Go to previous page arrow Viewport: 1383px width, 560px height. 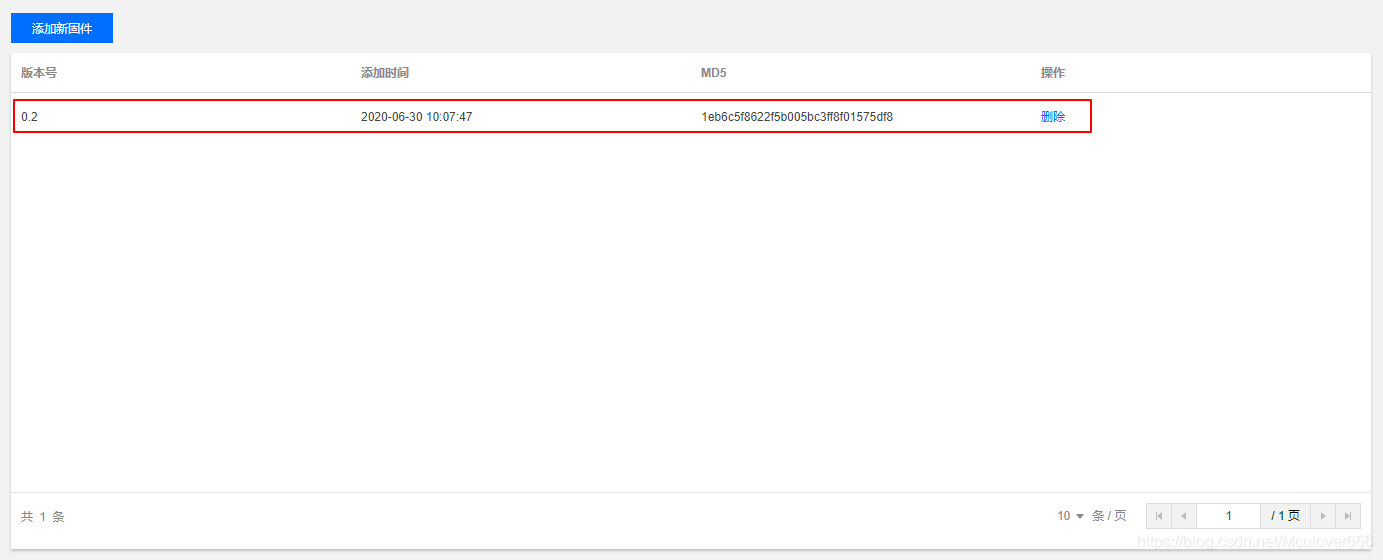(1184, 516)
